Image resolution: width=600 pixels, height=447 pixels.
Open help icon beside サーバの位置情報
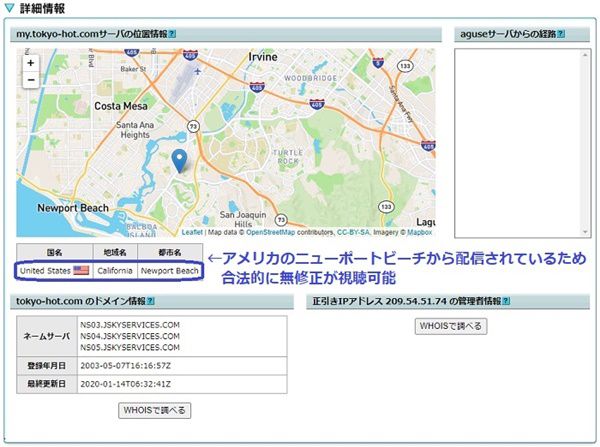click(x=172, y=34)
